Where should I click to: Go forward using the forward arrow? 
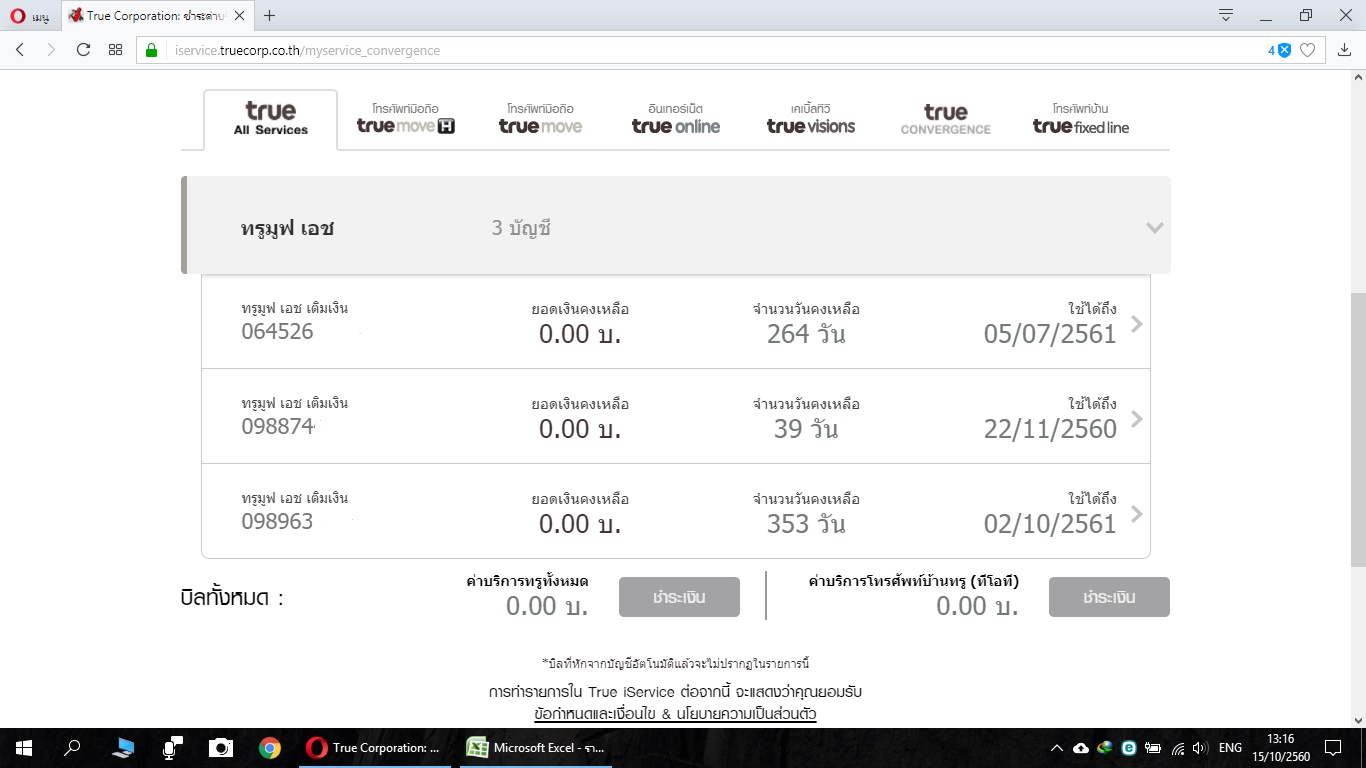[51, 50]
